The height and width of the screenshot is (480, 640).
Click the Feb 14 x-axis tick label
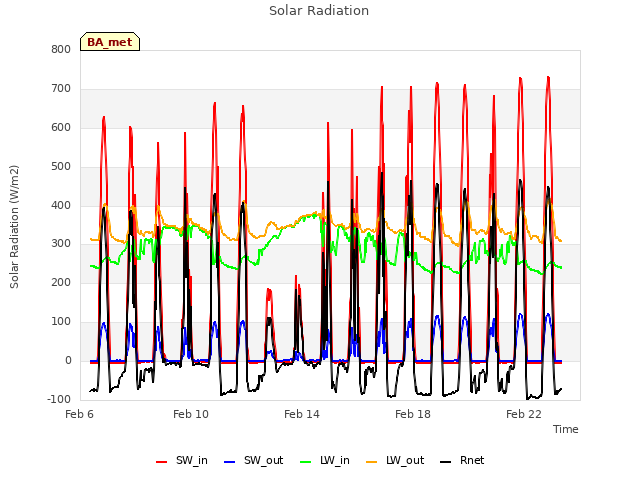tap(302, 414)
